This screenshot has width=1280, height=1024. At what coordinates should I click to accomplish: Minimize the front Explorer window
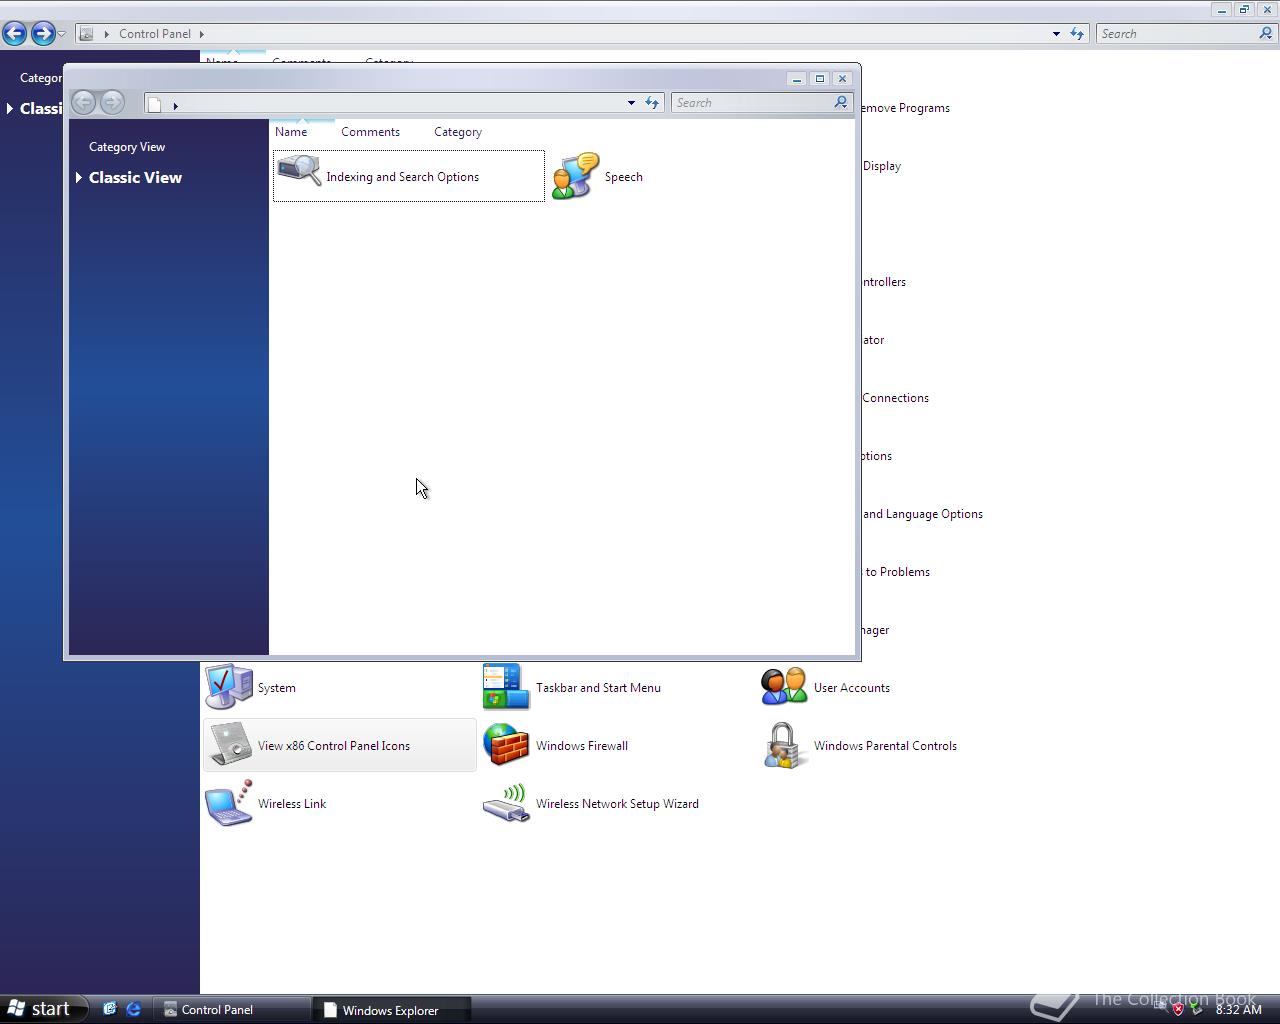coord(797,78)
